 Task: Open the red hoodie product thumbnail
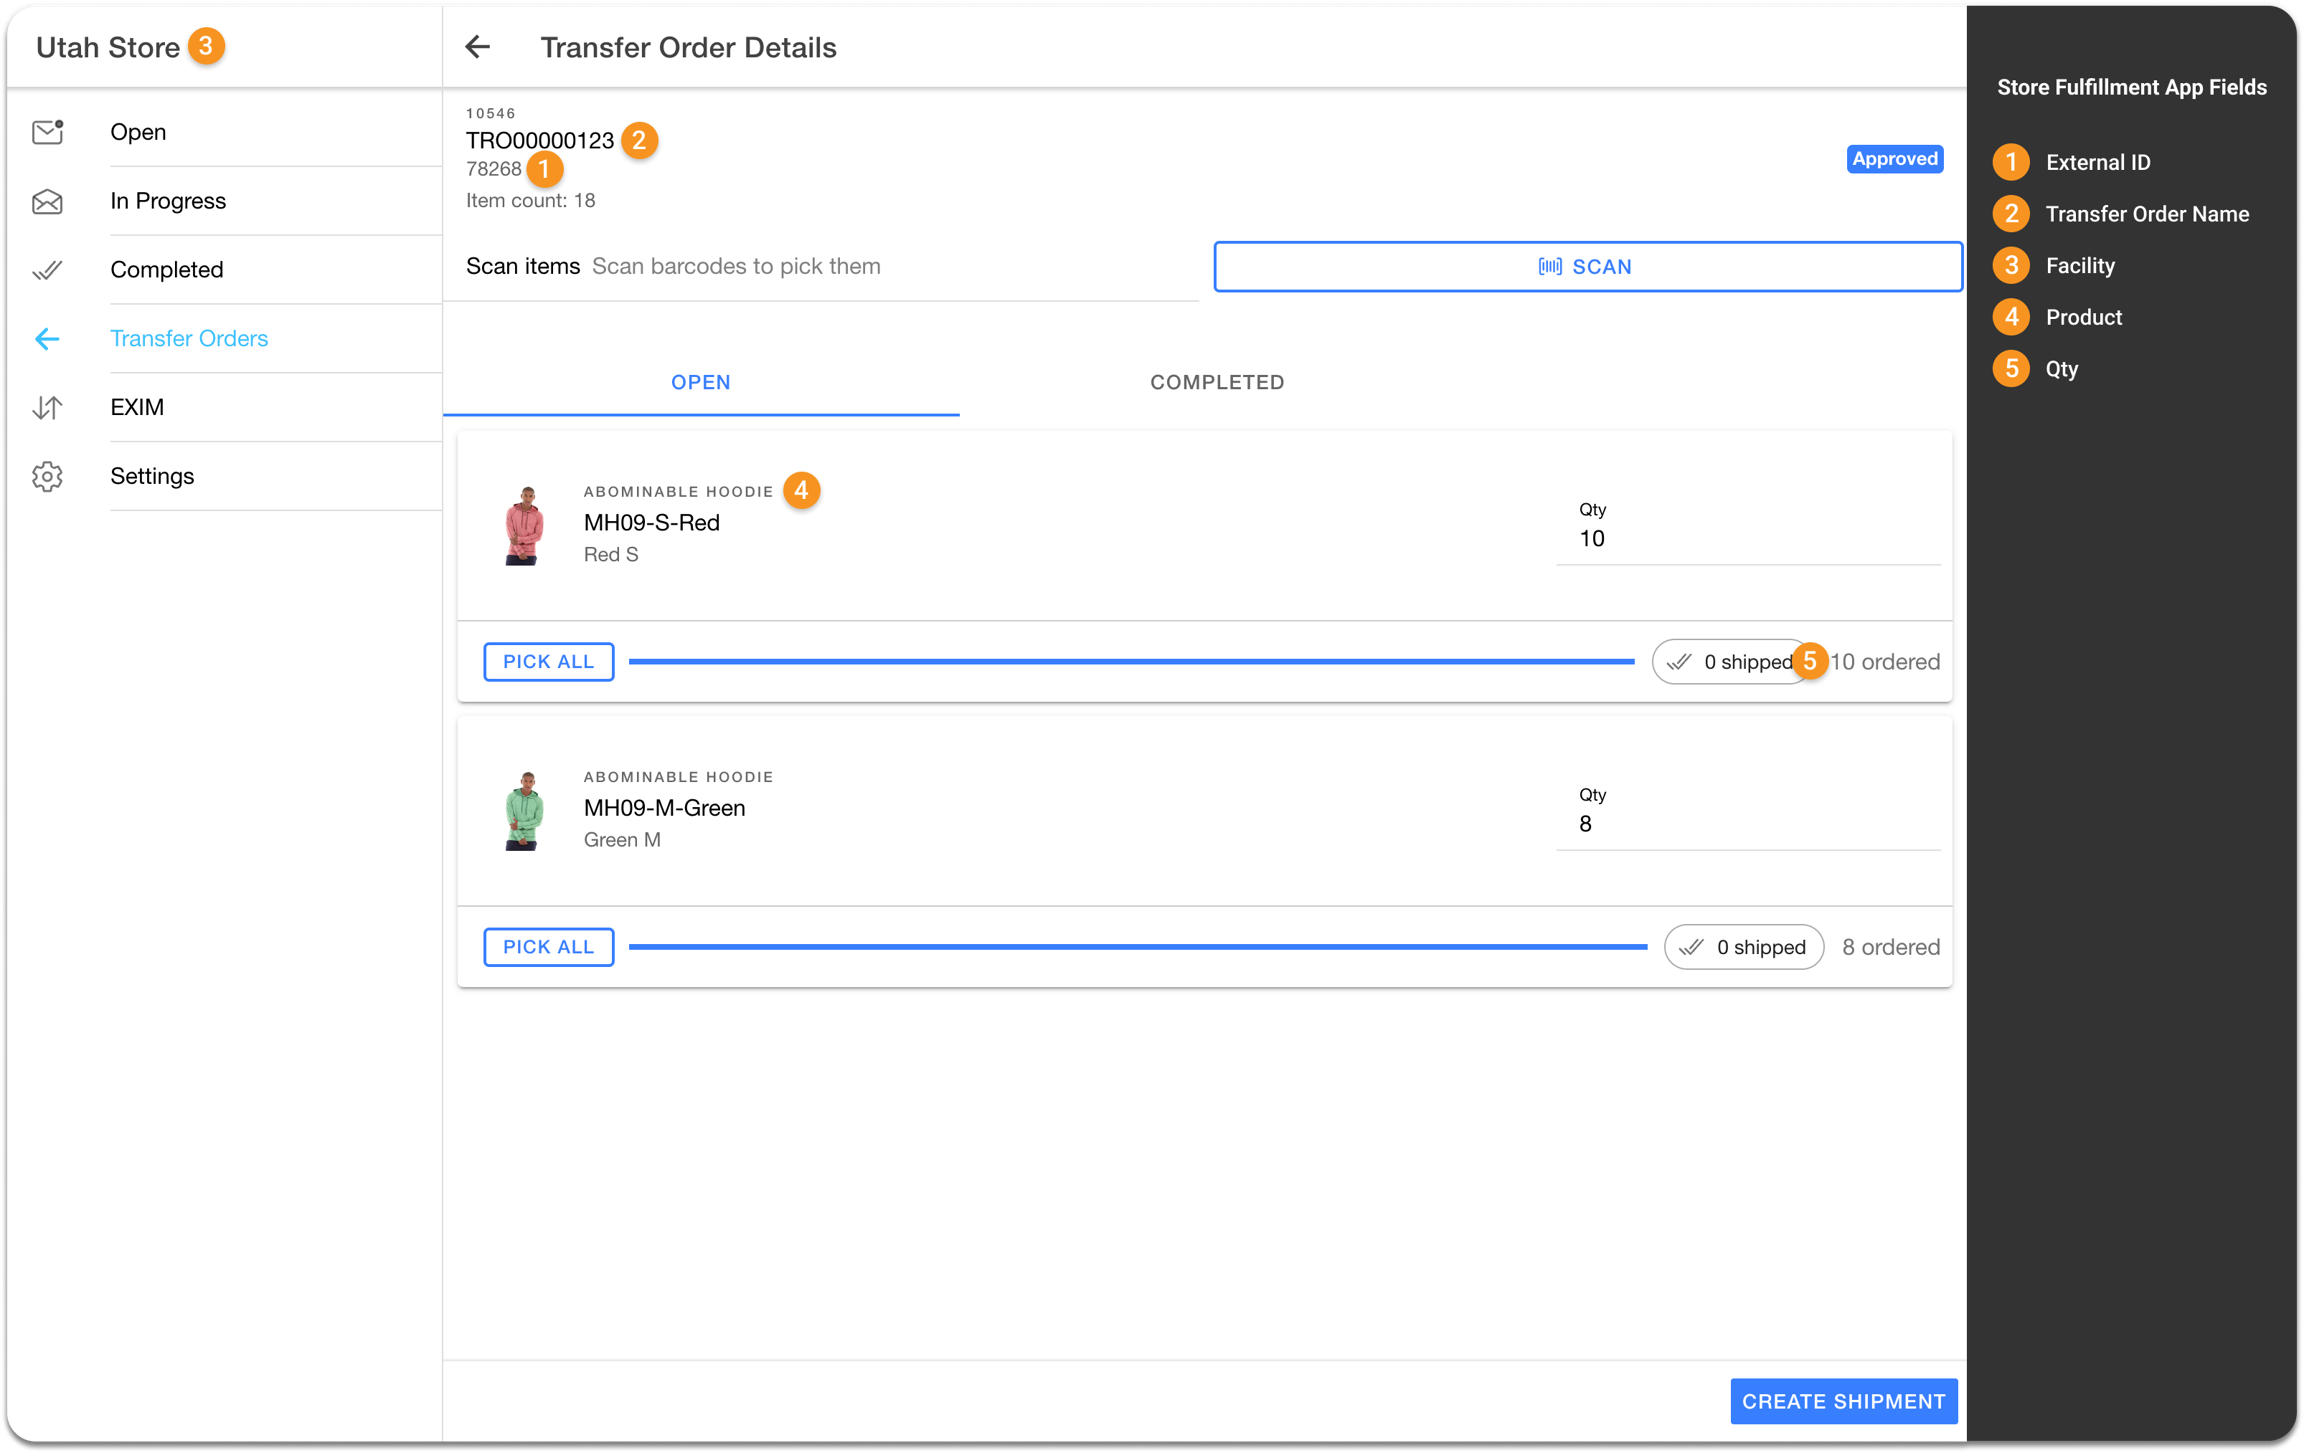coord(524,525)
